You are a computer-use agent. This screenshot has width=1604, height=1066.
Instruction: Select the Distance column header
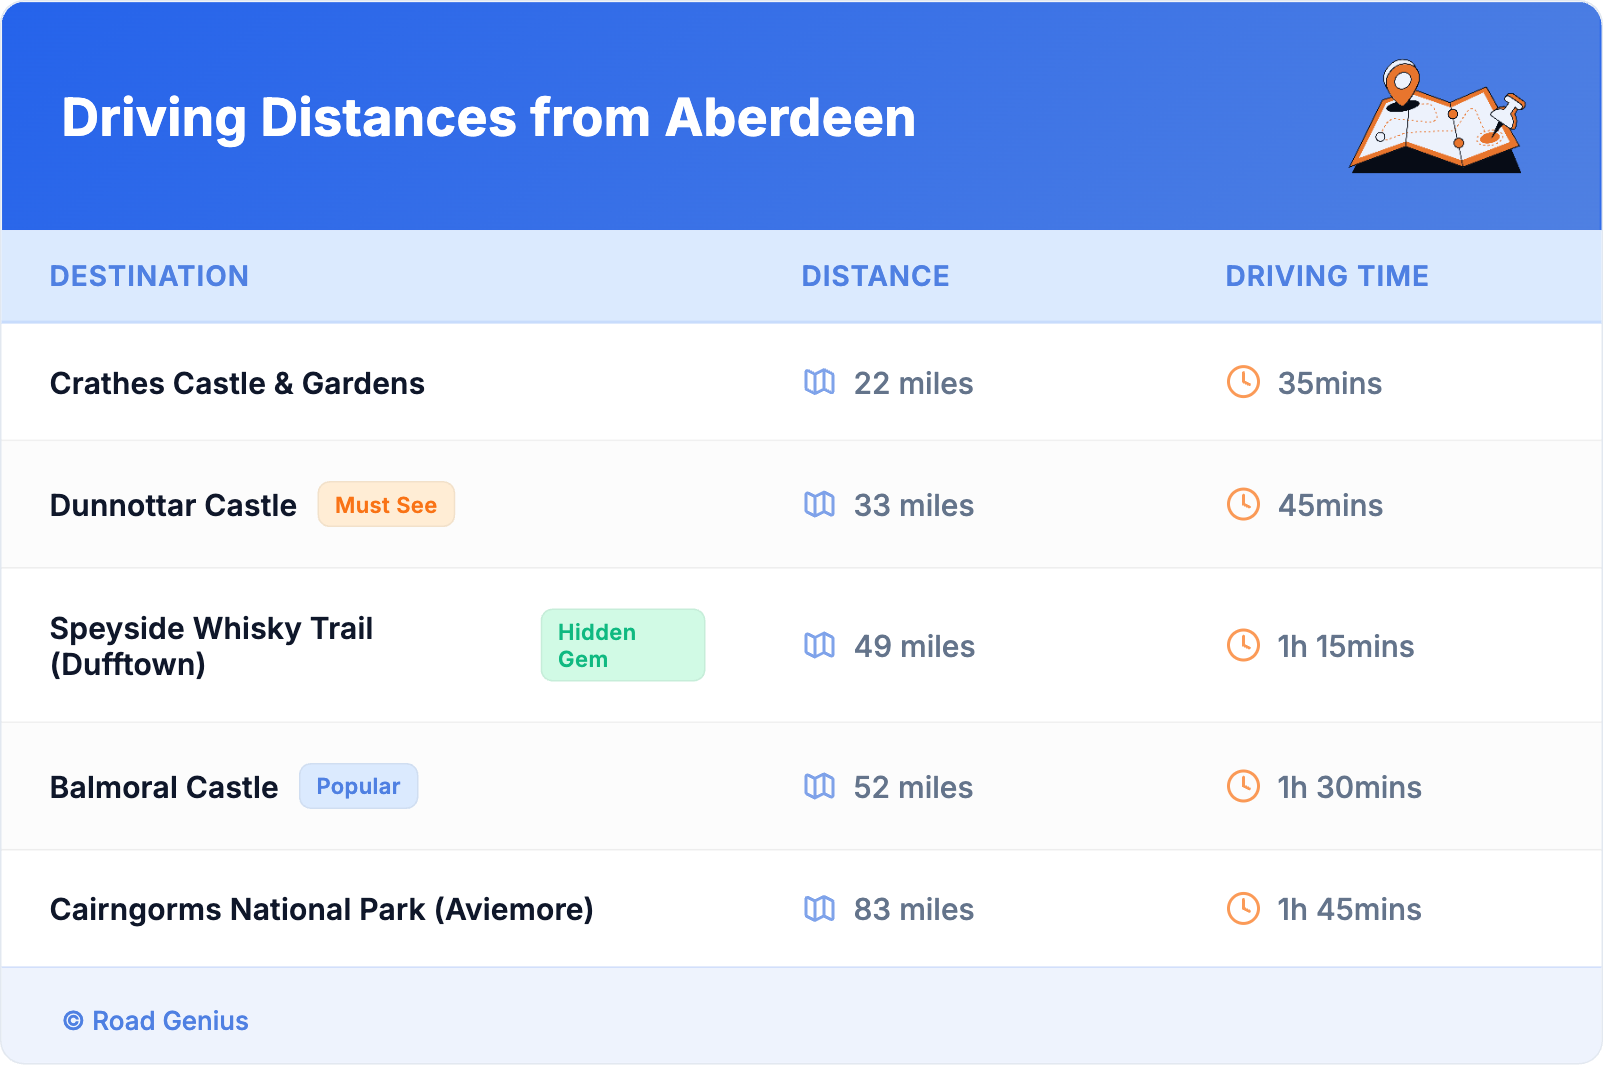coord(875,276)
